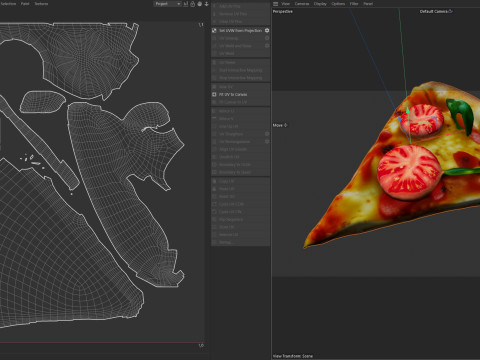This screenshot has width=480, height=360.
Task: Select Boundary to Quad command
Action: click(x=240, y=172)
